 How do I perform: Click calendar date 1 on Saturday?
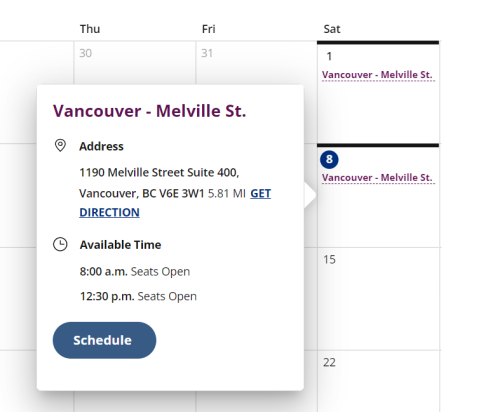pos(329,56)
